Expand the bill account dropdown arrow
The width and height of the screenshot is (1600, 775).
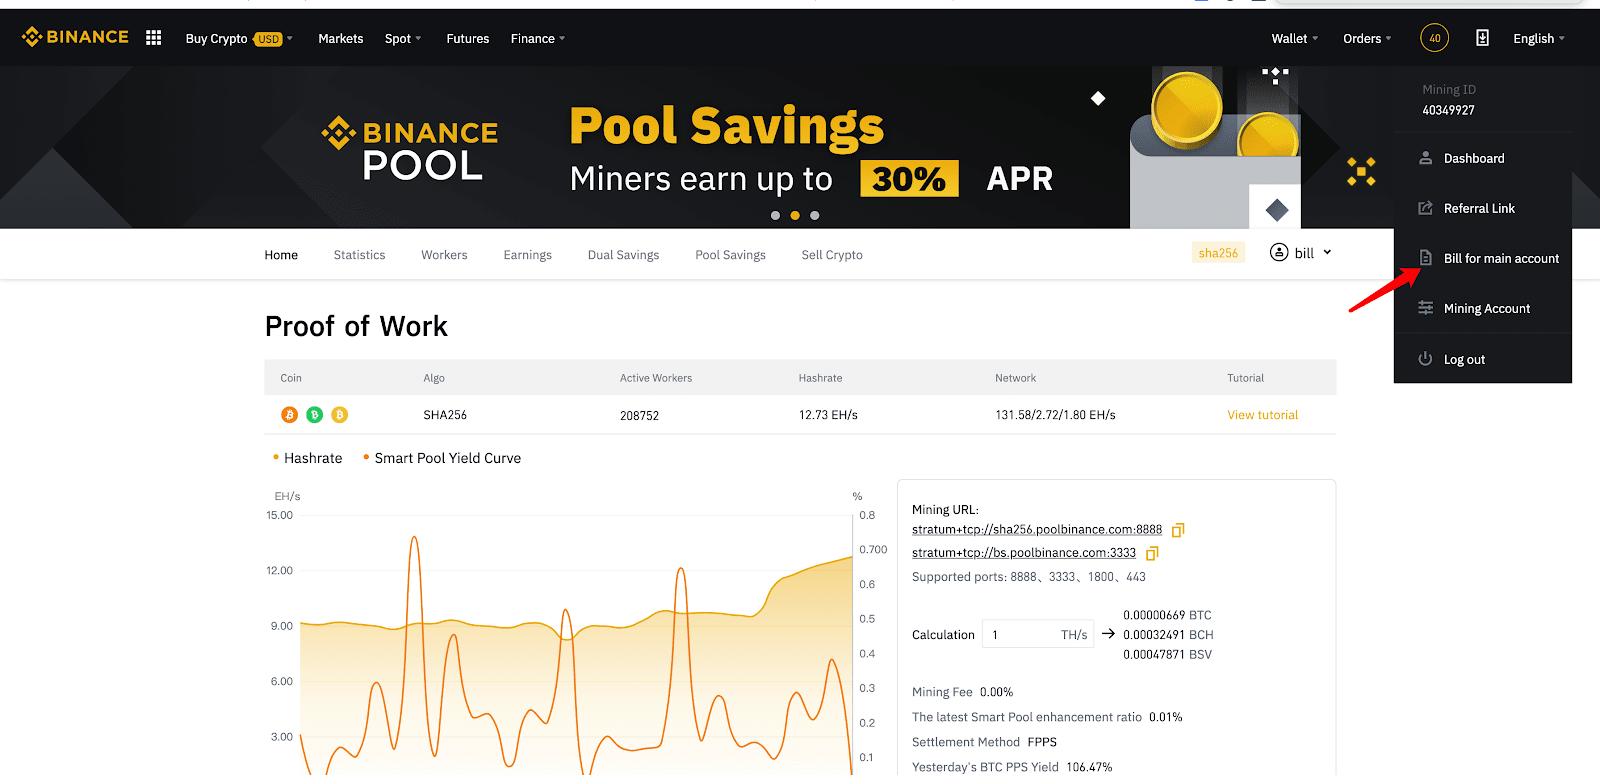click(x=1327, y=252)
